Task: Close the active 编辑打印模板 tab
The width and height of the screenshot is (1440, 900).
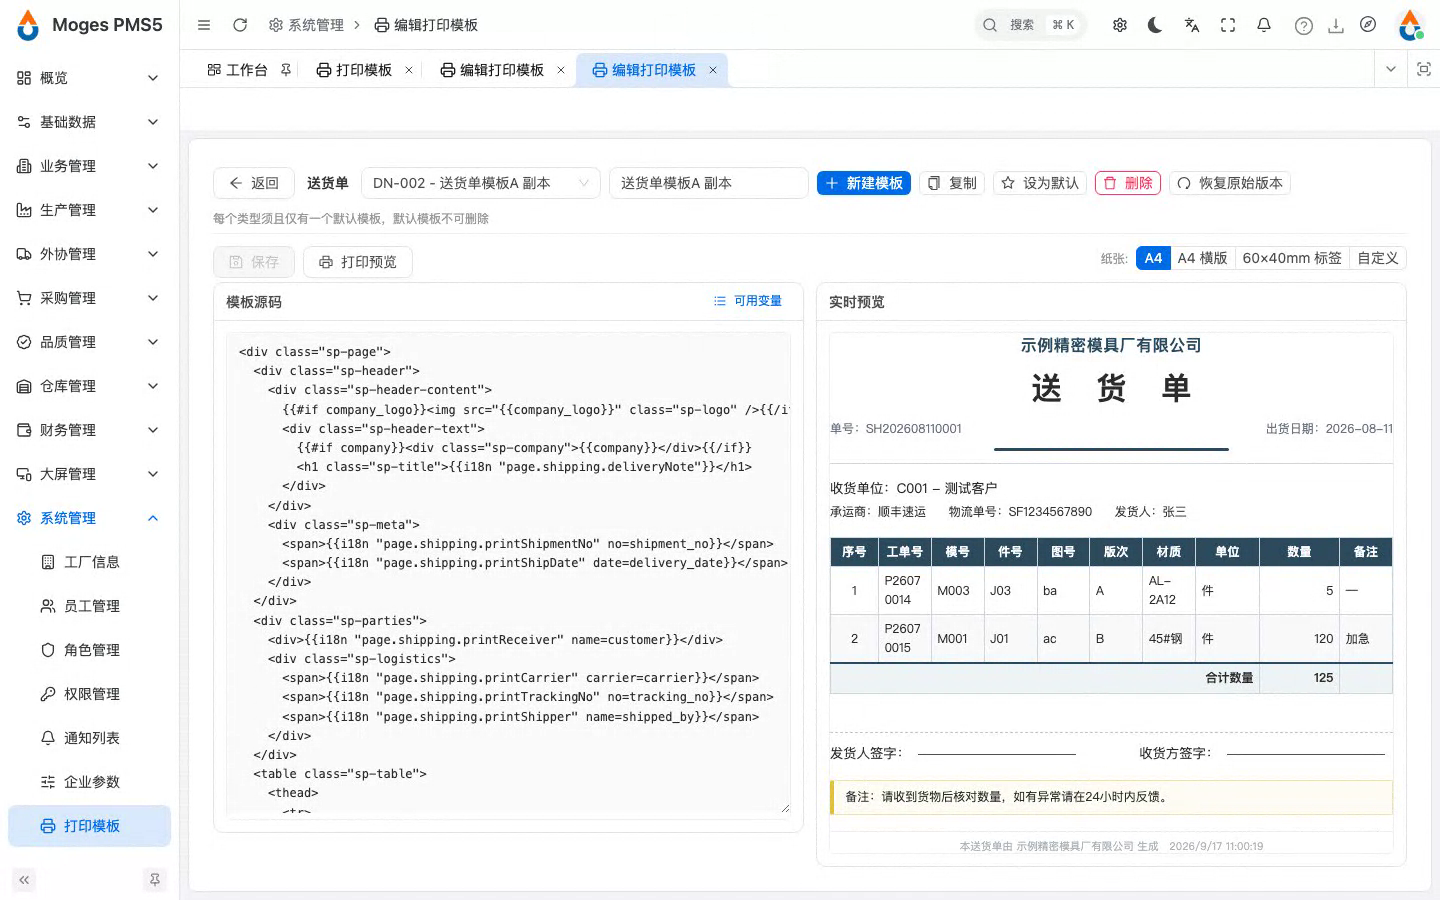Action: click(x=713, y=70)
